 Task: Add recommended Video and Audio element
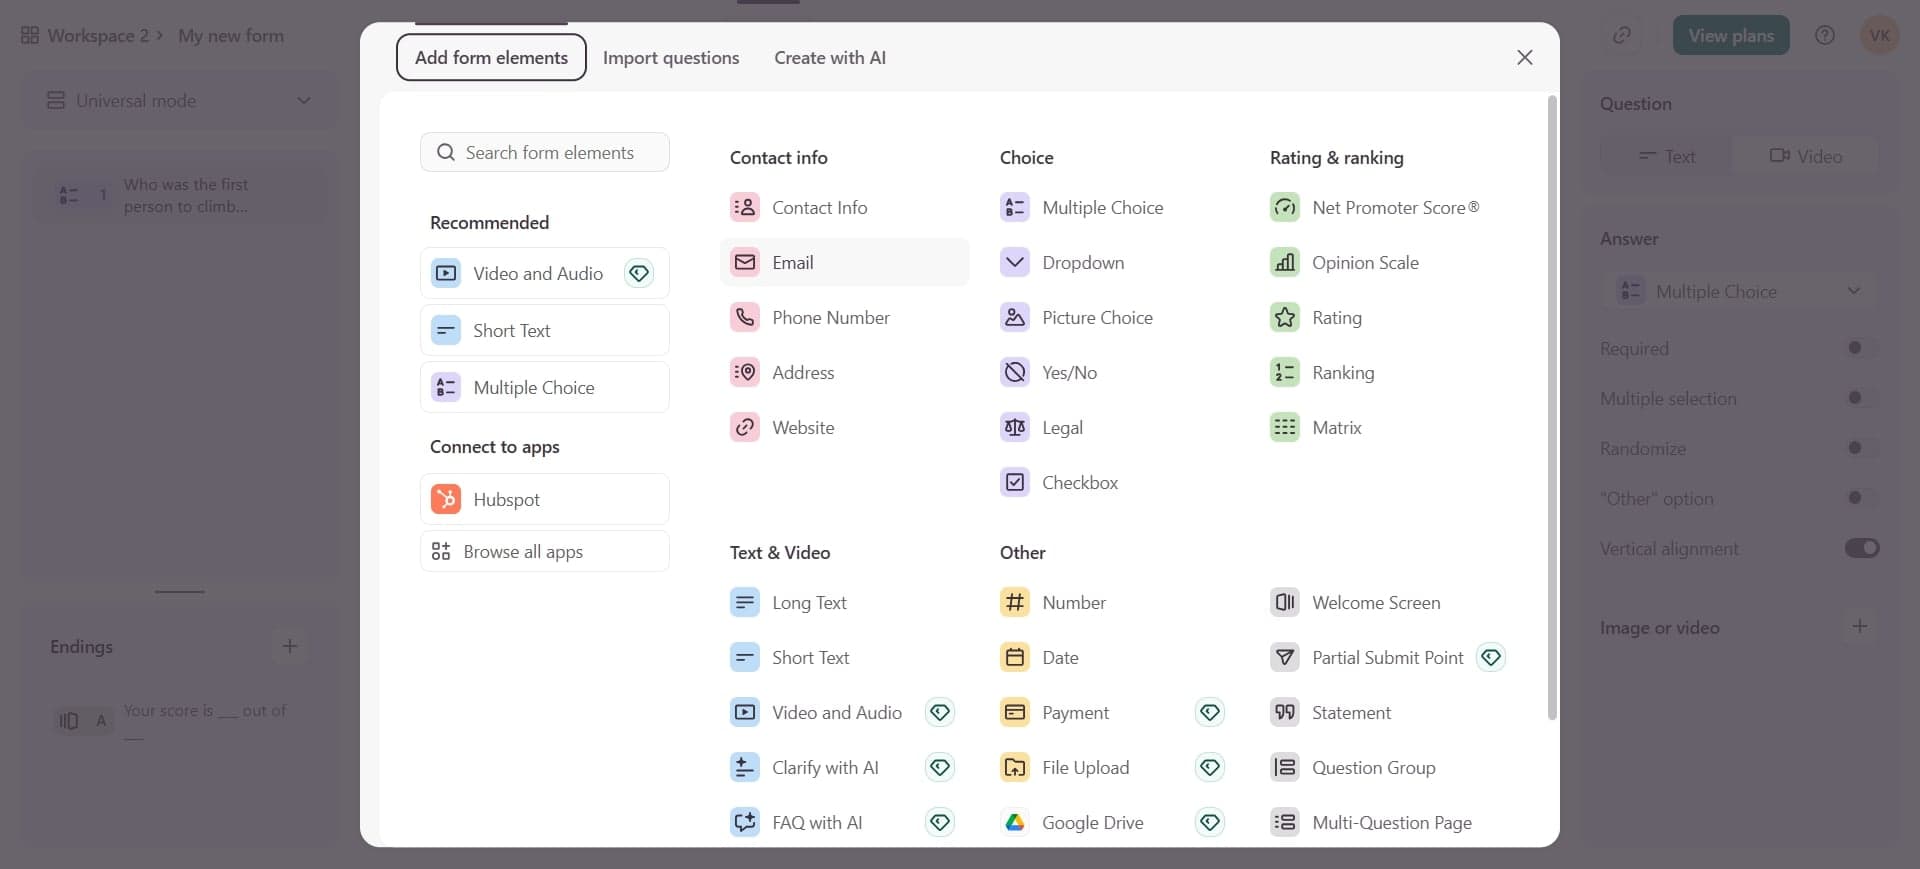545,273
